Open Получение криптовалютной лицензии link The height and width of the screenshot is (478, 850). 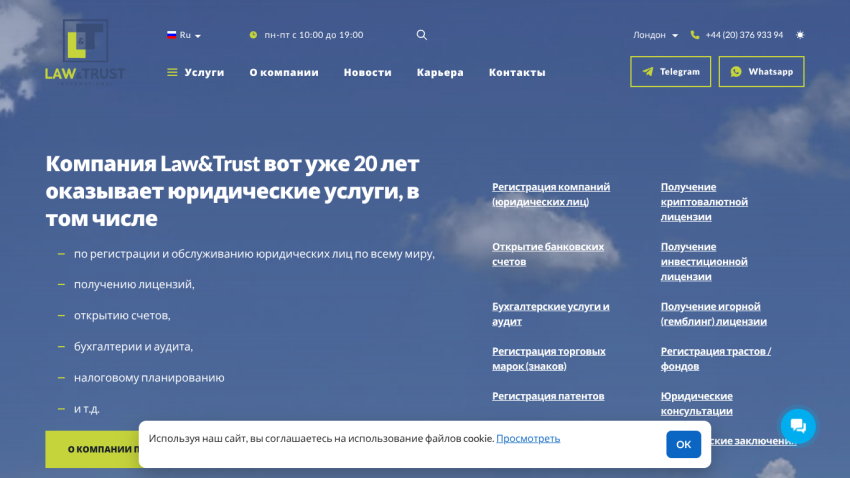point(704,202)
